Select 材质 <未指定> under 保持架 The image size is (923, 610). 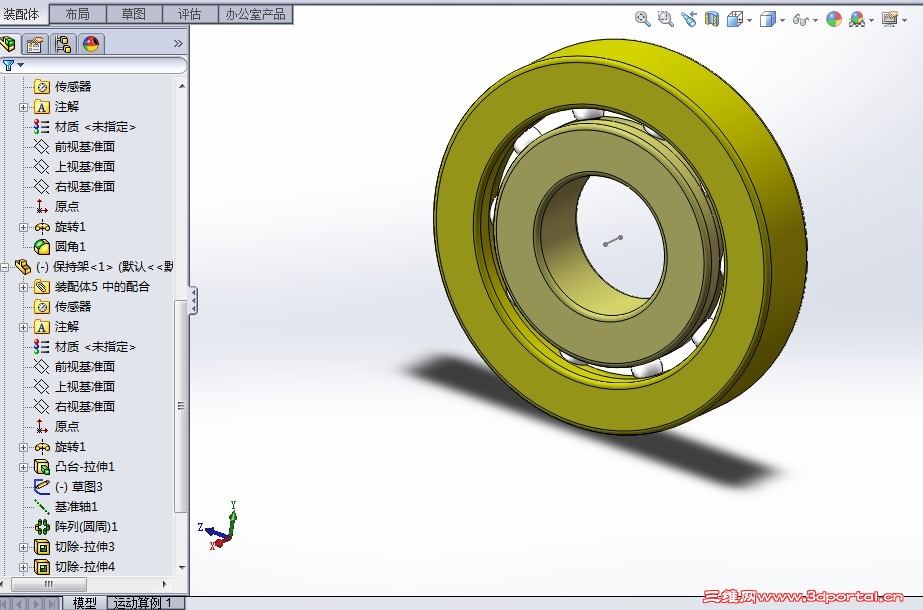(95, 347)
